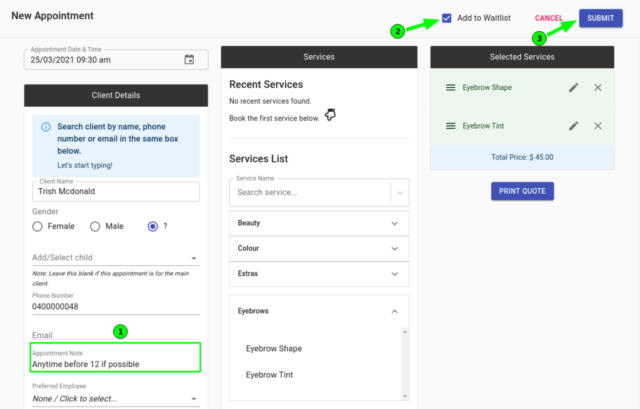The width and height of the screenshot is (640, 409).
Task: Remove Eyebrow Tint from selected services
Action: [598, 126]
